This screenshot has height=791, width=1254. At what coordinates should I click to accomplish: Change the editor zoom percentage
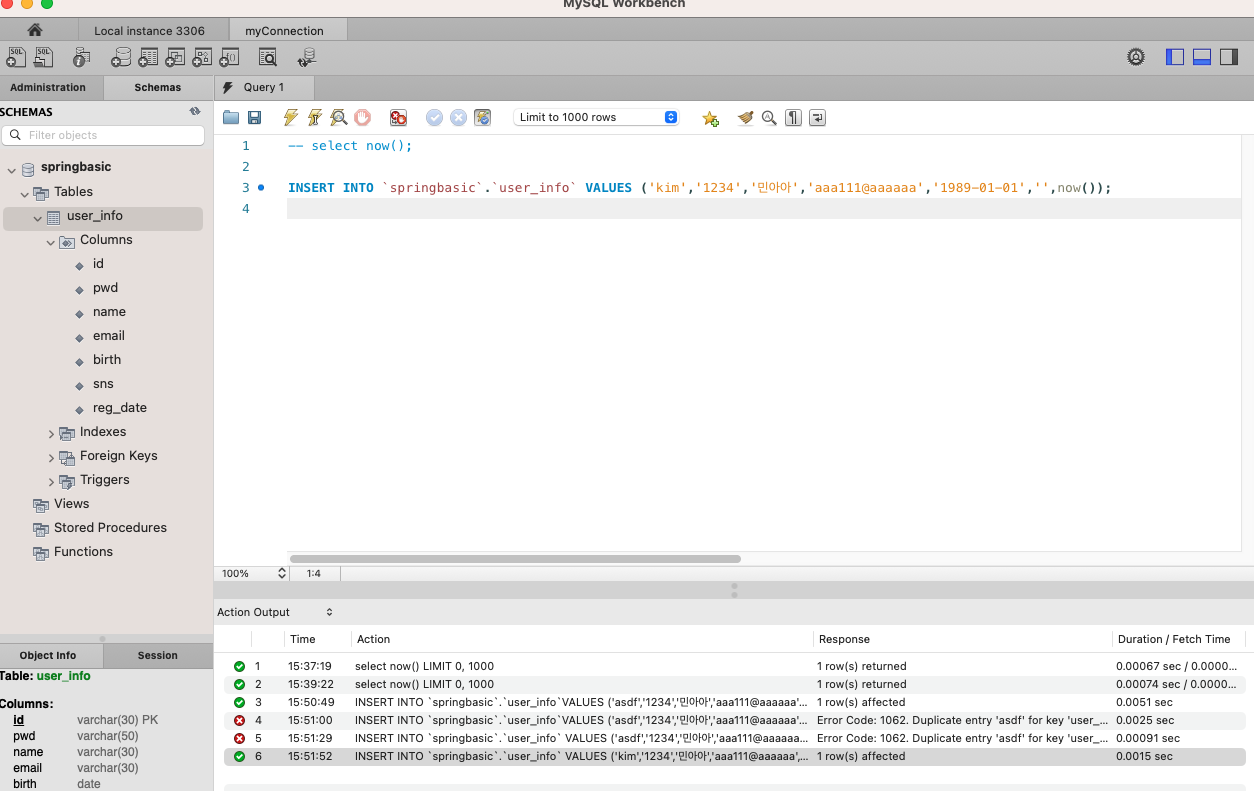pos(254,573)
